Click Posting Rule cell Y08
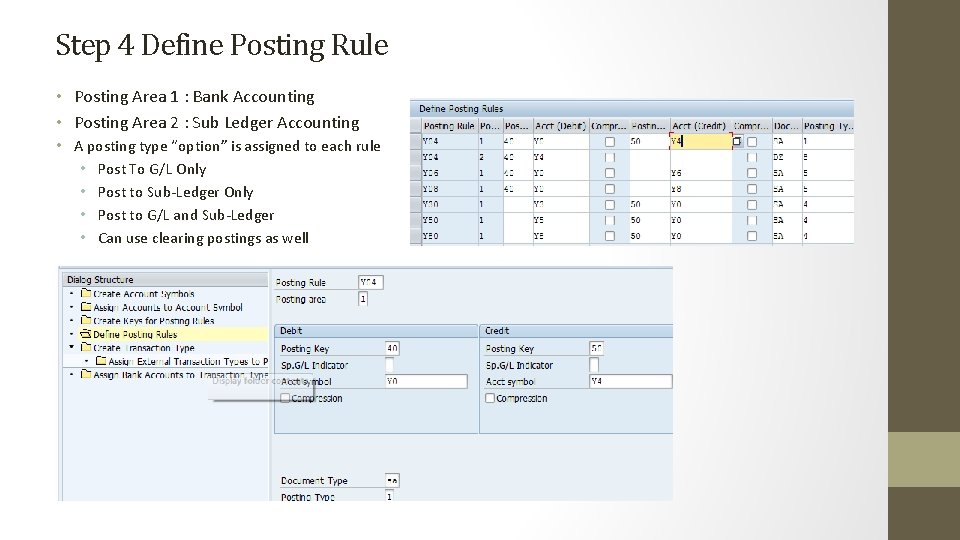The height and width of the screenshot is (540, 960). point(449,189)
